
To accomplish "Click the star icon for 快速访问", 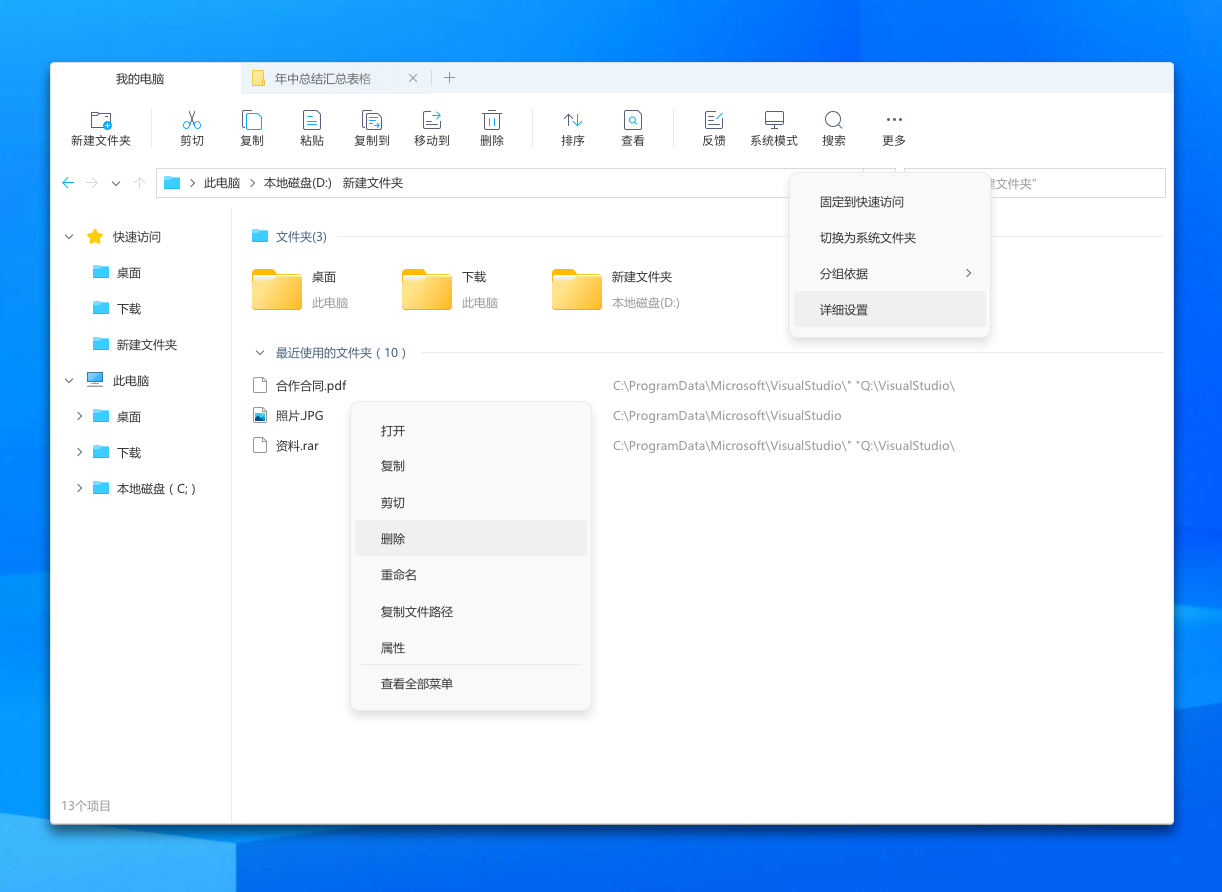I will tap(95, 237).
